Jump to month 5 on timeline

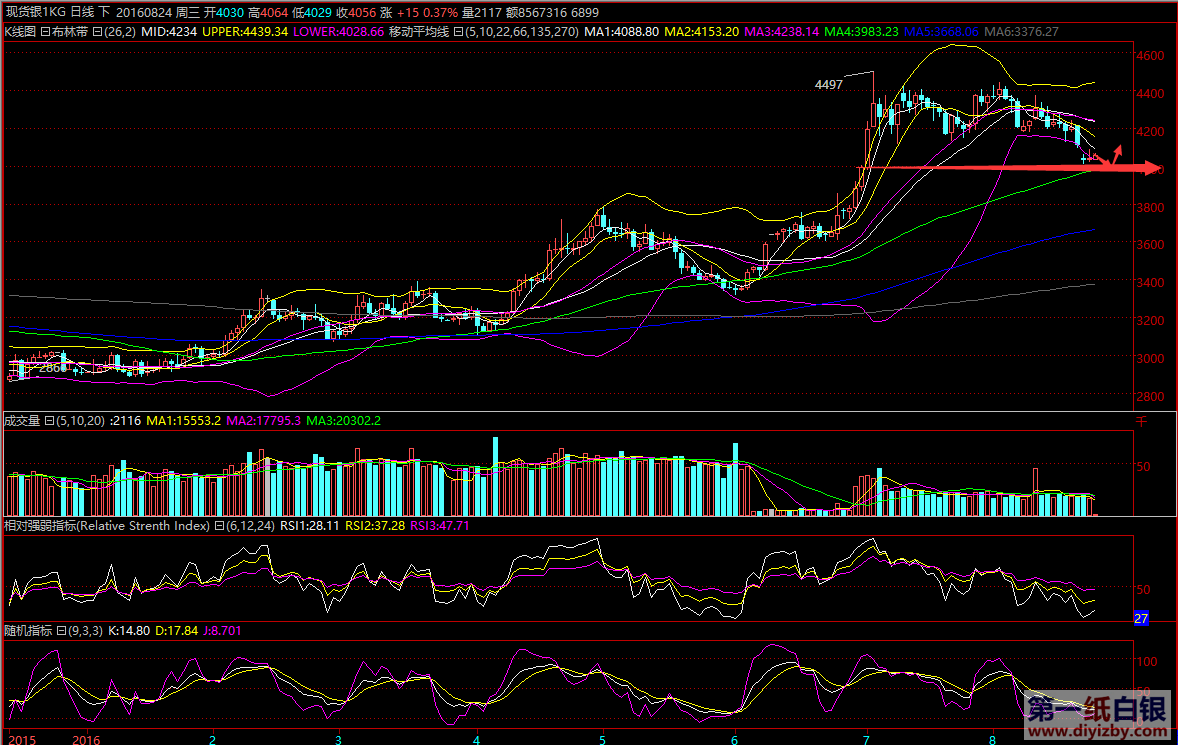pos(602,739)
